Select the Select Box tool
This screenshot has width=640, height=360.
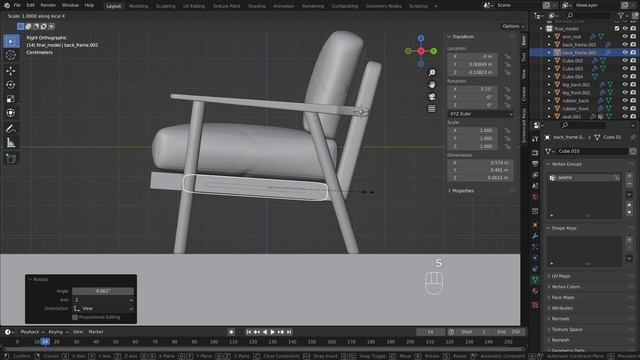11,41
